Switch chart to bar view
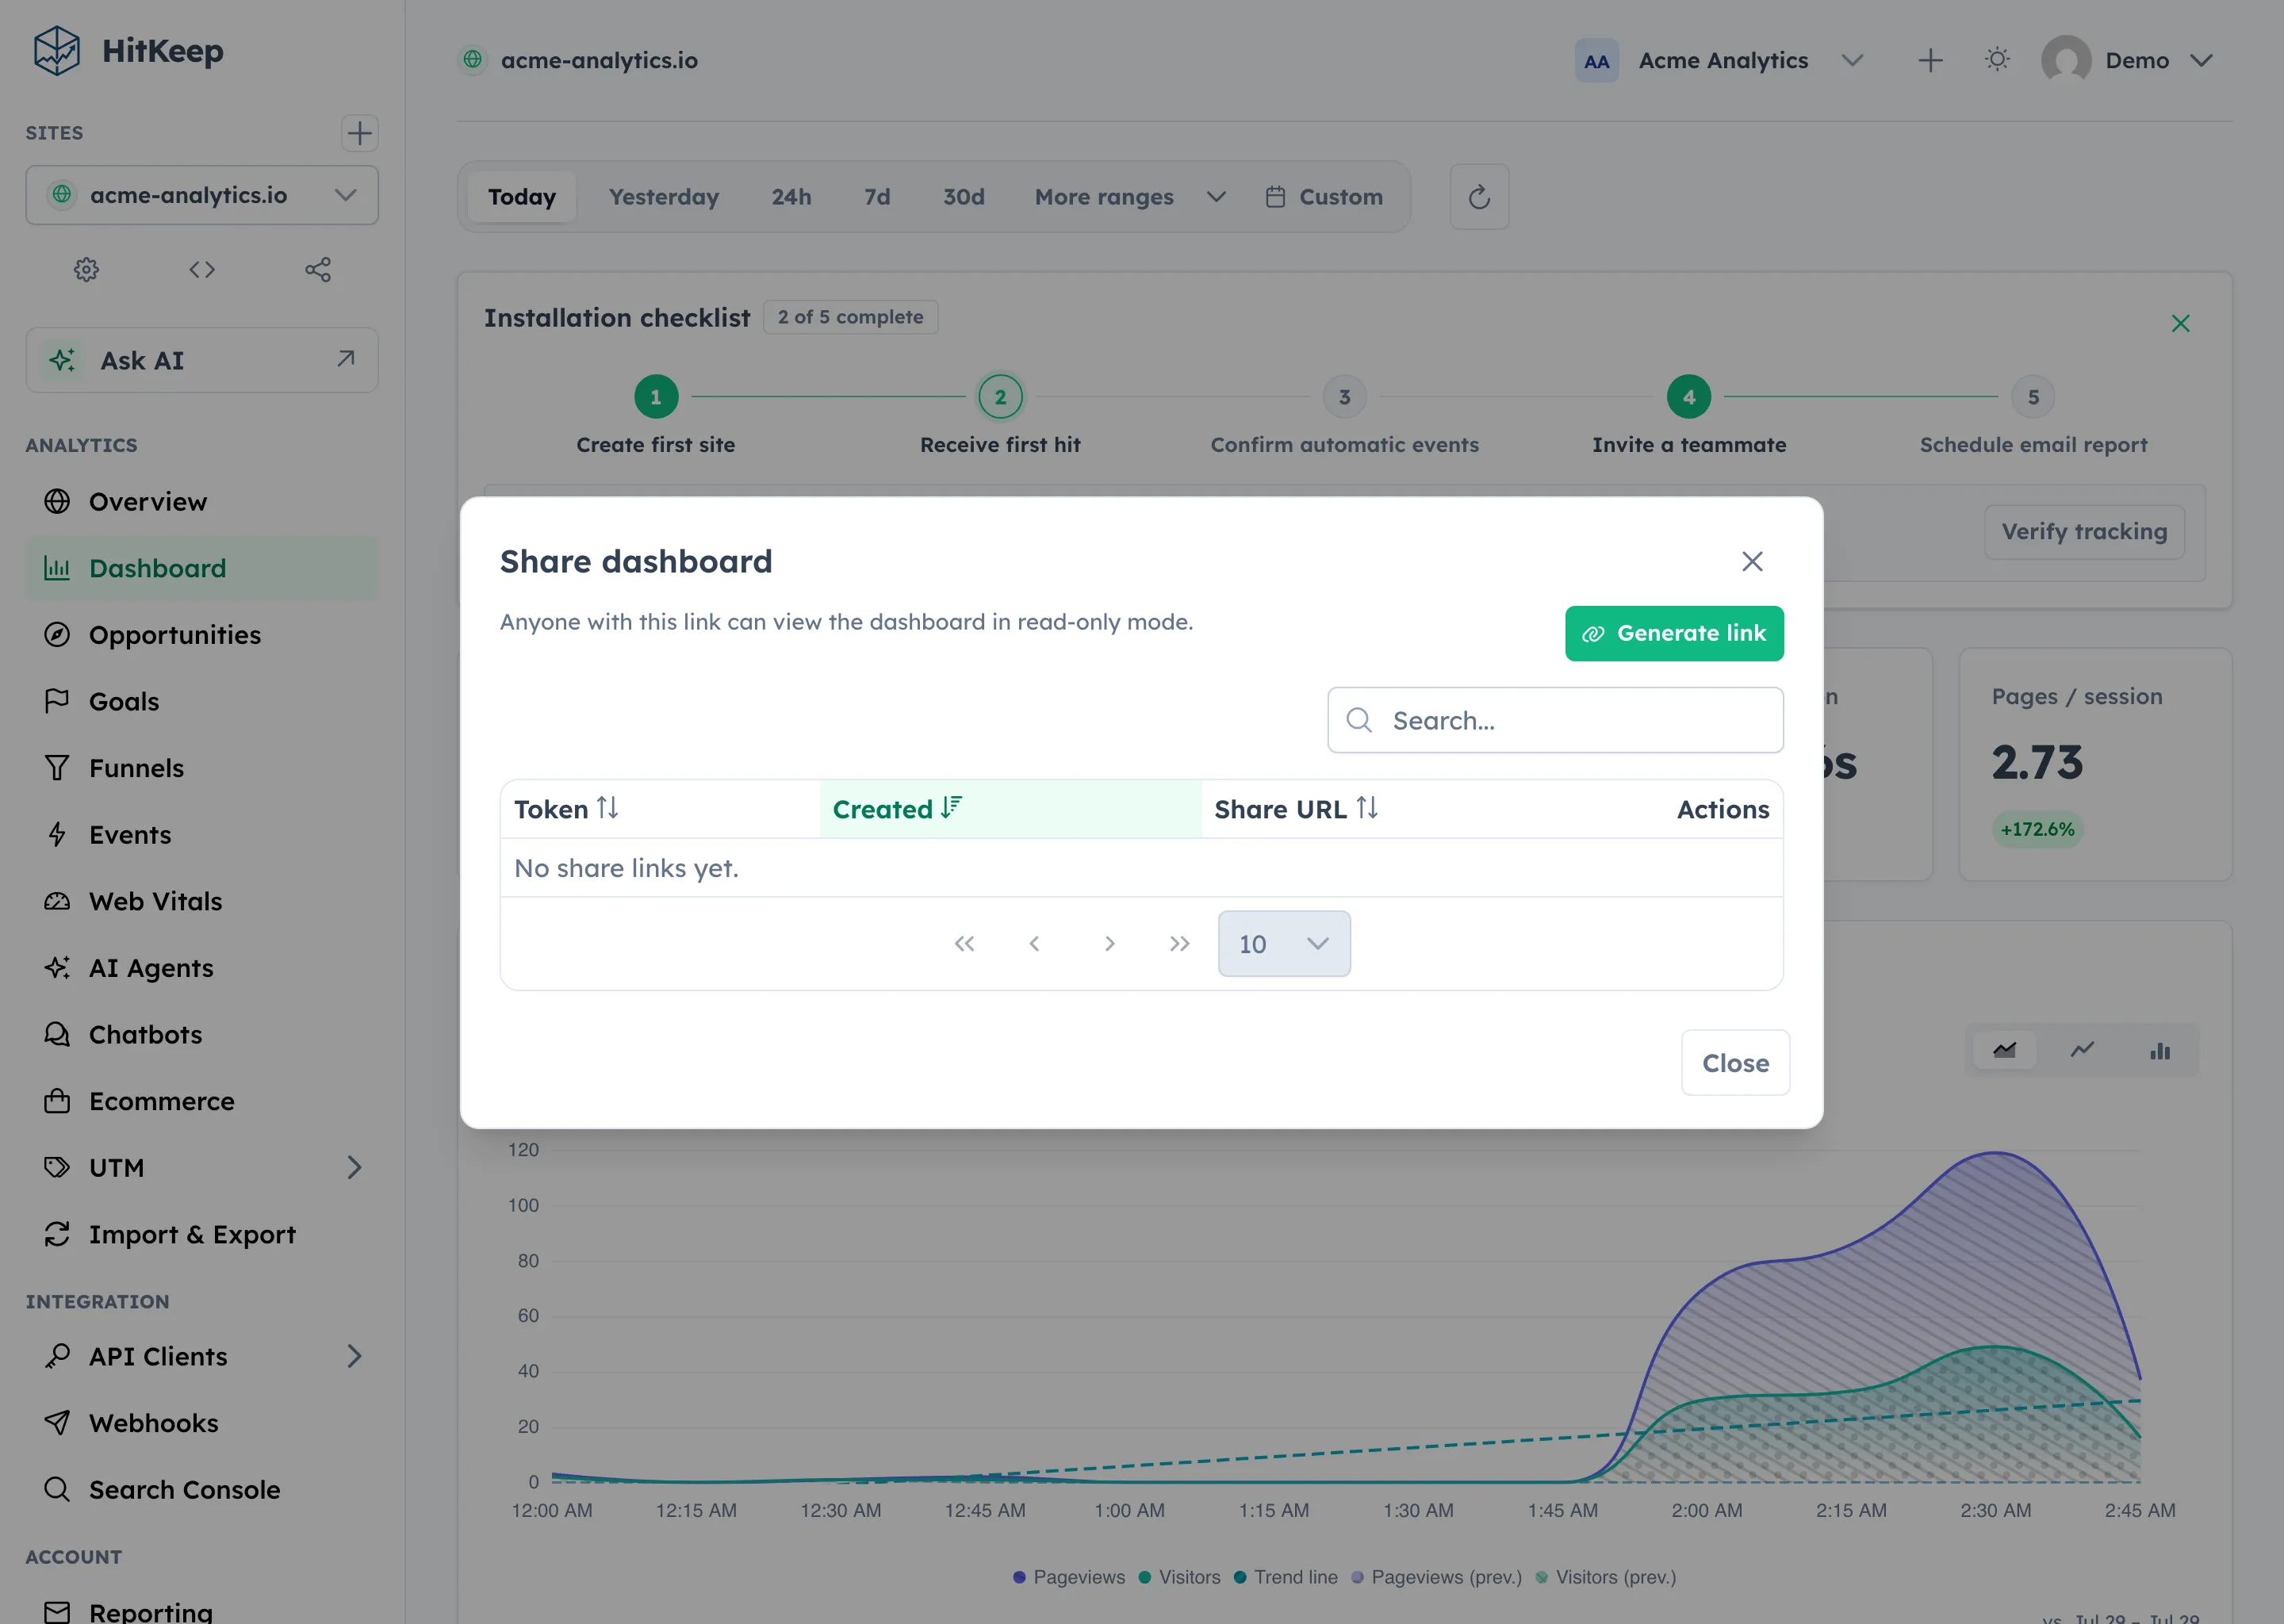 [x=2160, y=1050]
